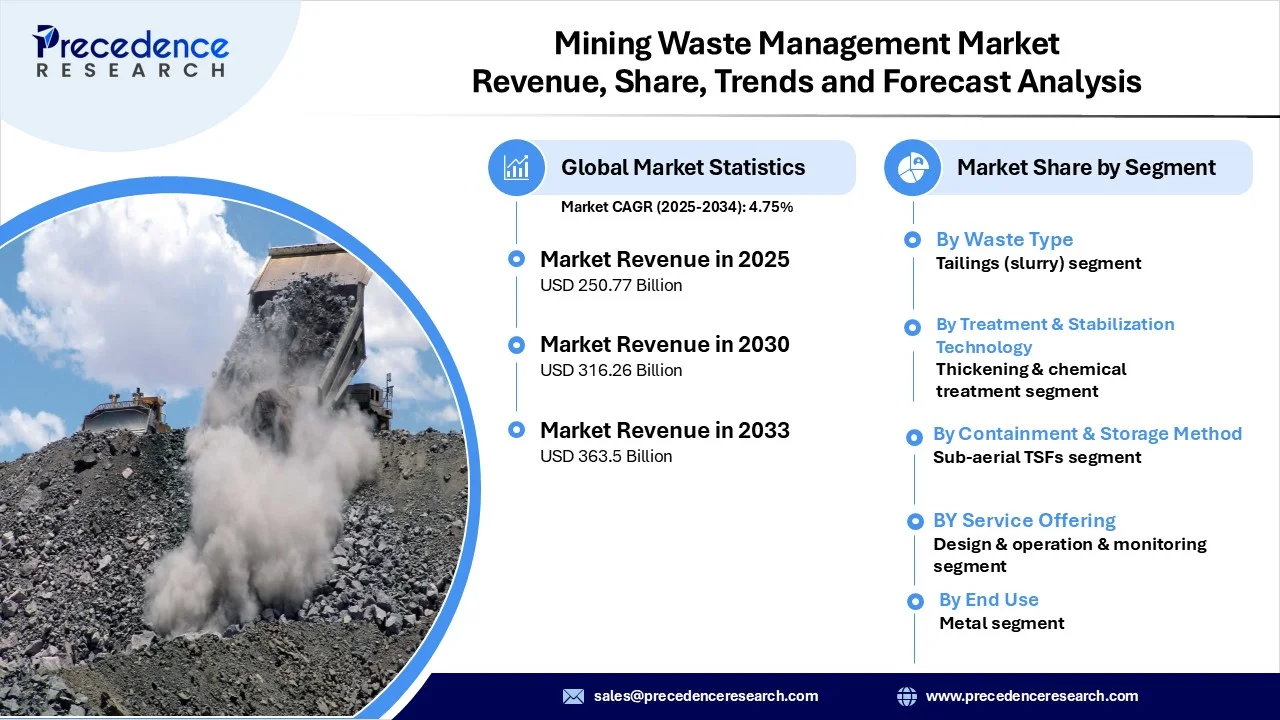Click the pie chart segment icon
This screenshot has width=1280, height=720.
coord(912,167)
